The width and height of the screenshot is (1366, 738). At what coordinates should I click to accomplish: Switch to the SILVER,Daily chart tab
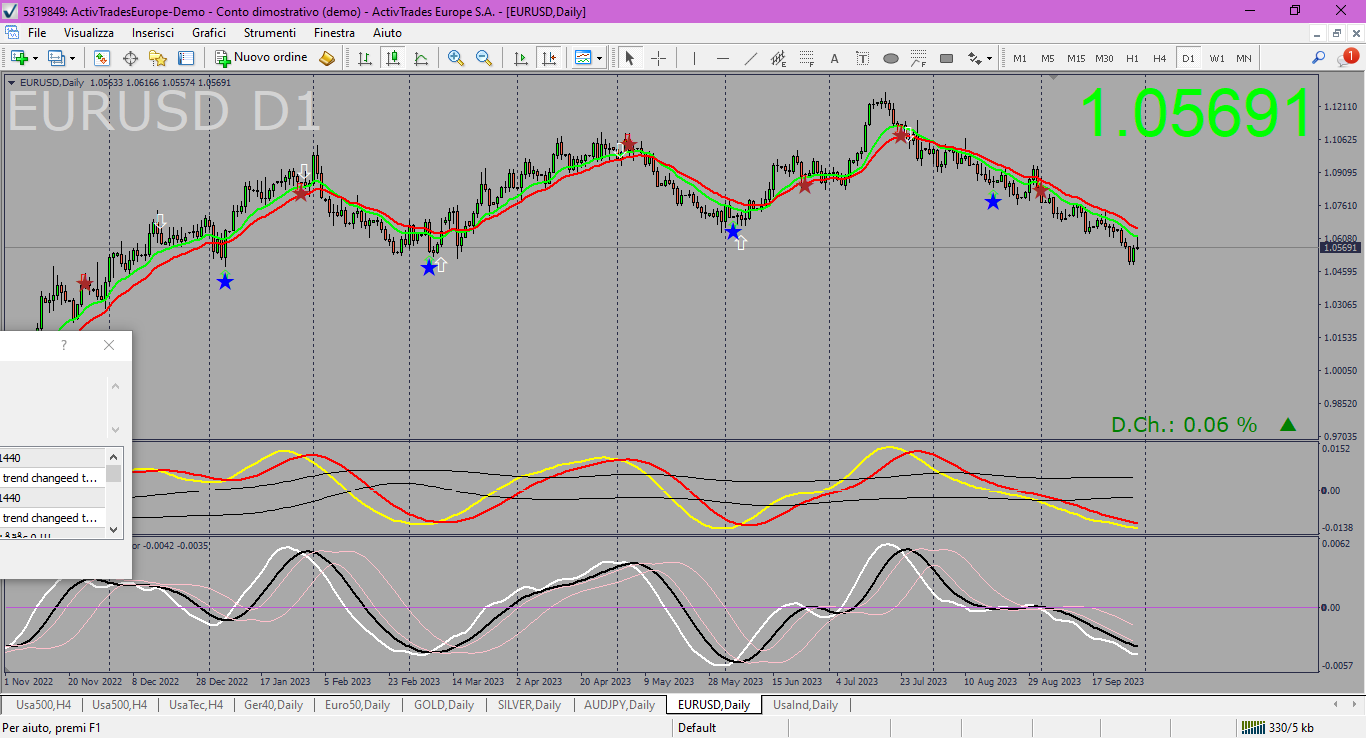coord(529,705)
